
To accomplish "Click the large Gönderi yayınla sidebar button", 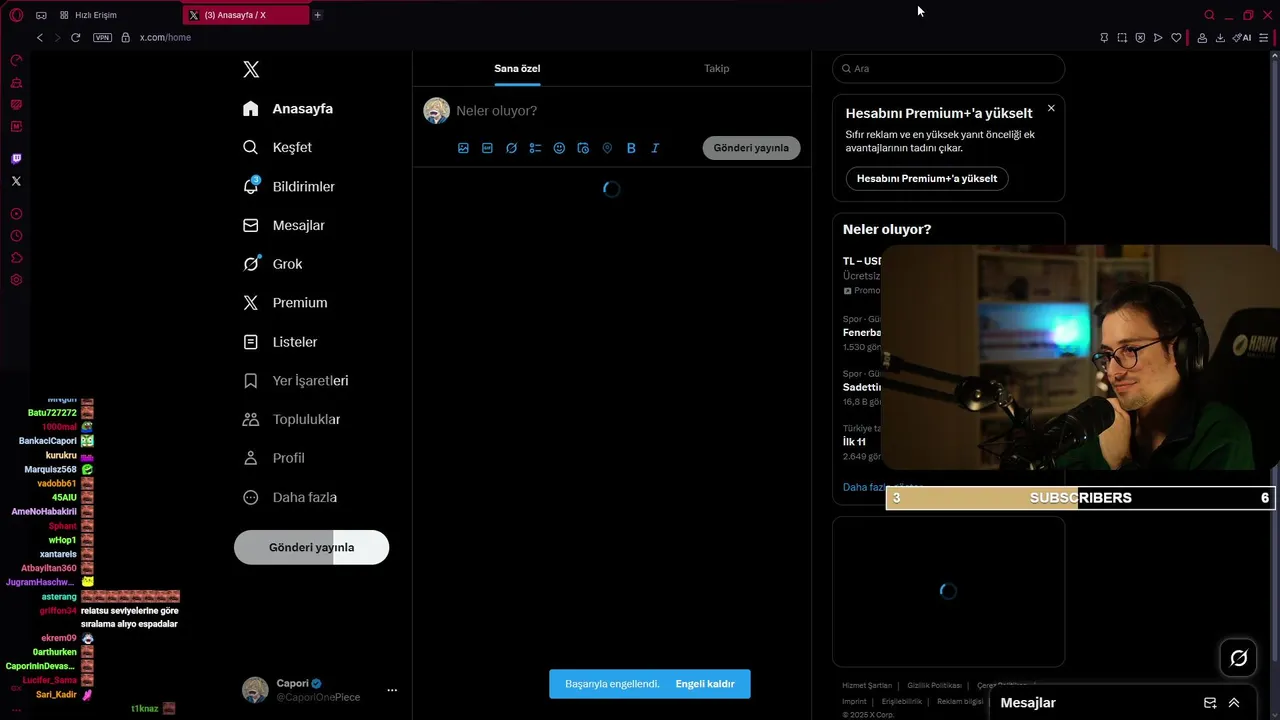I will [311, 547].
